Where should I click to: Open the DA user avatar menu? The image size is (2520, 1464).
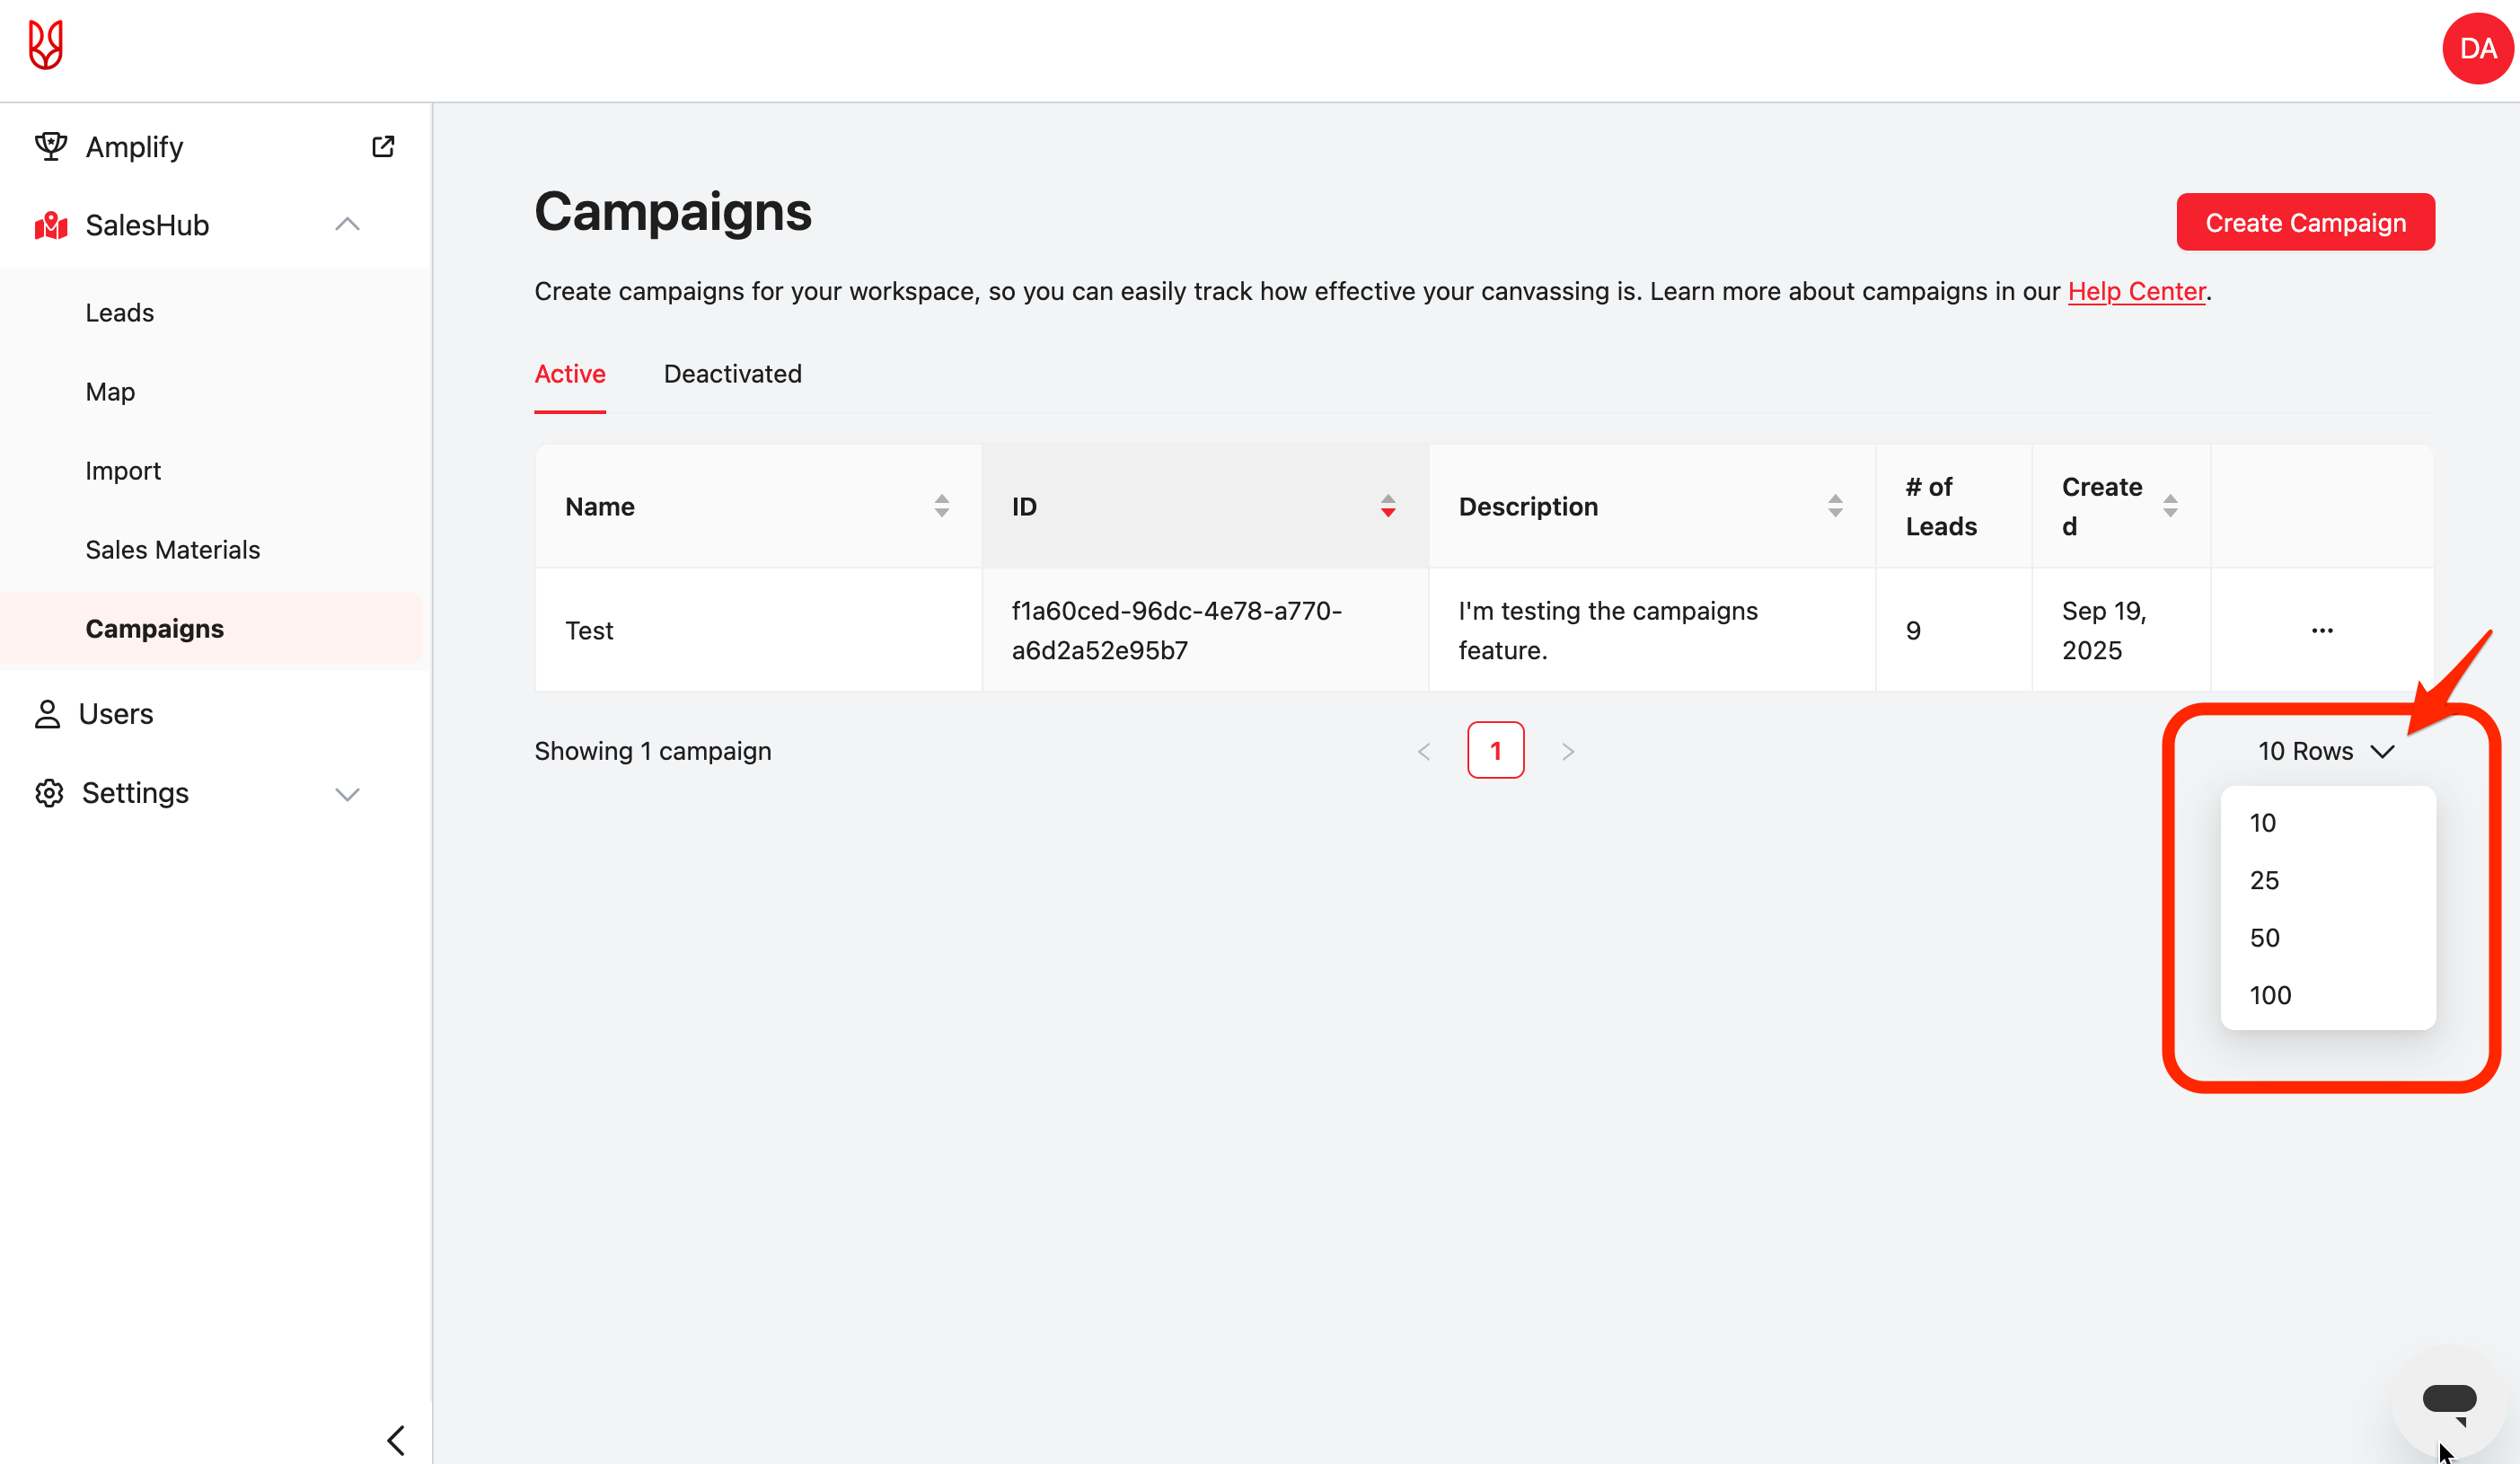click(x=2476, y=49)
